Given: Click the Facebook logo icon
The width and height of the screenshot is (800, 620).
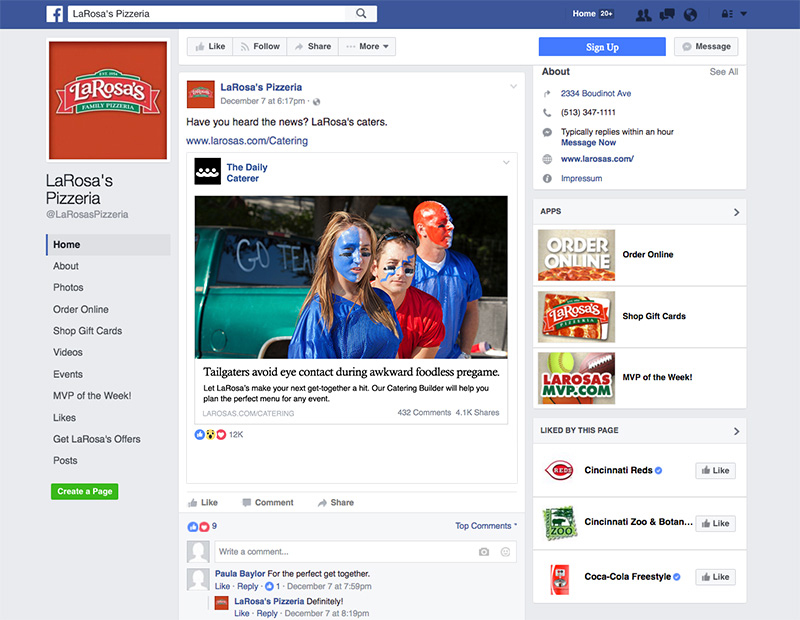Looking at the screenshot, I should [55, 14].
